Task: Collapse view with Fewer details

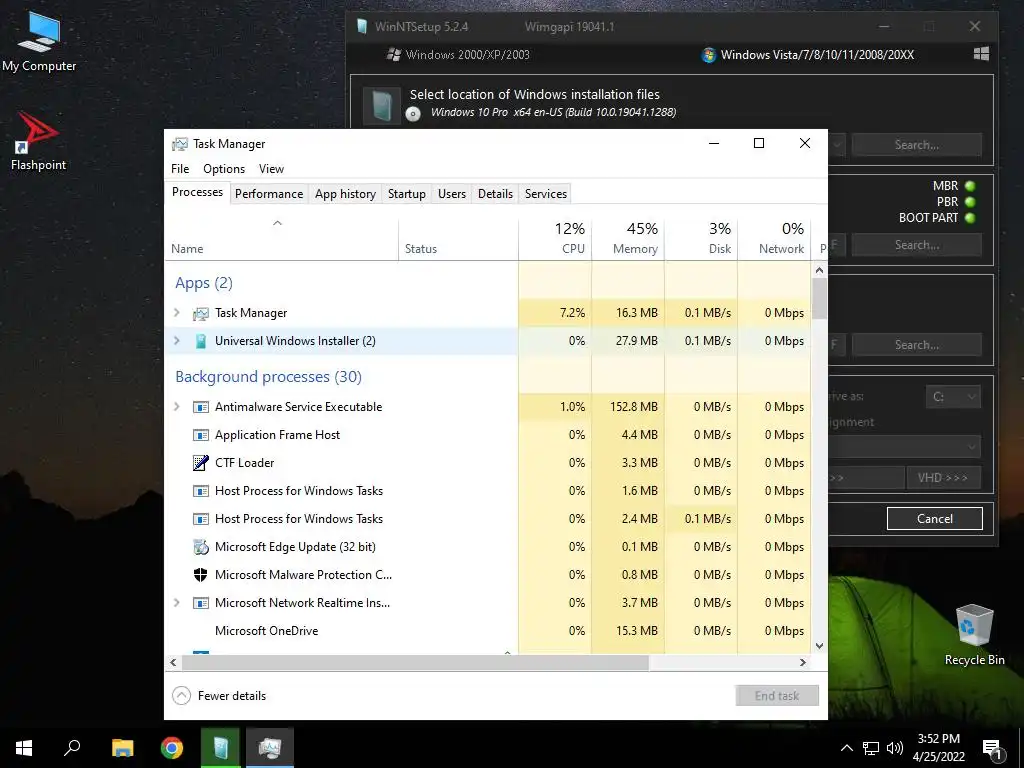Action: click(x=219, y=696)
